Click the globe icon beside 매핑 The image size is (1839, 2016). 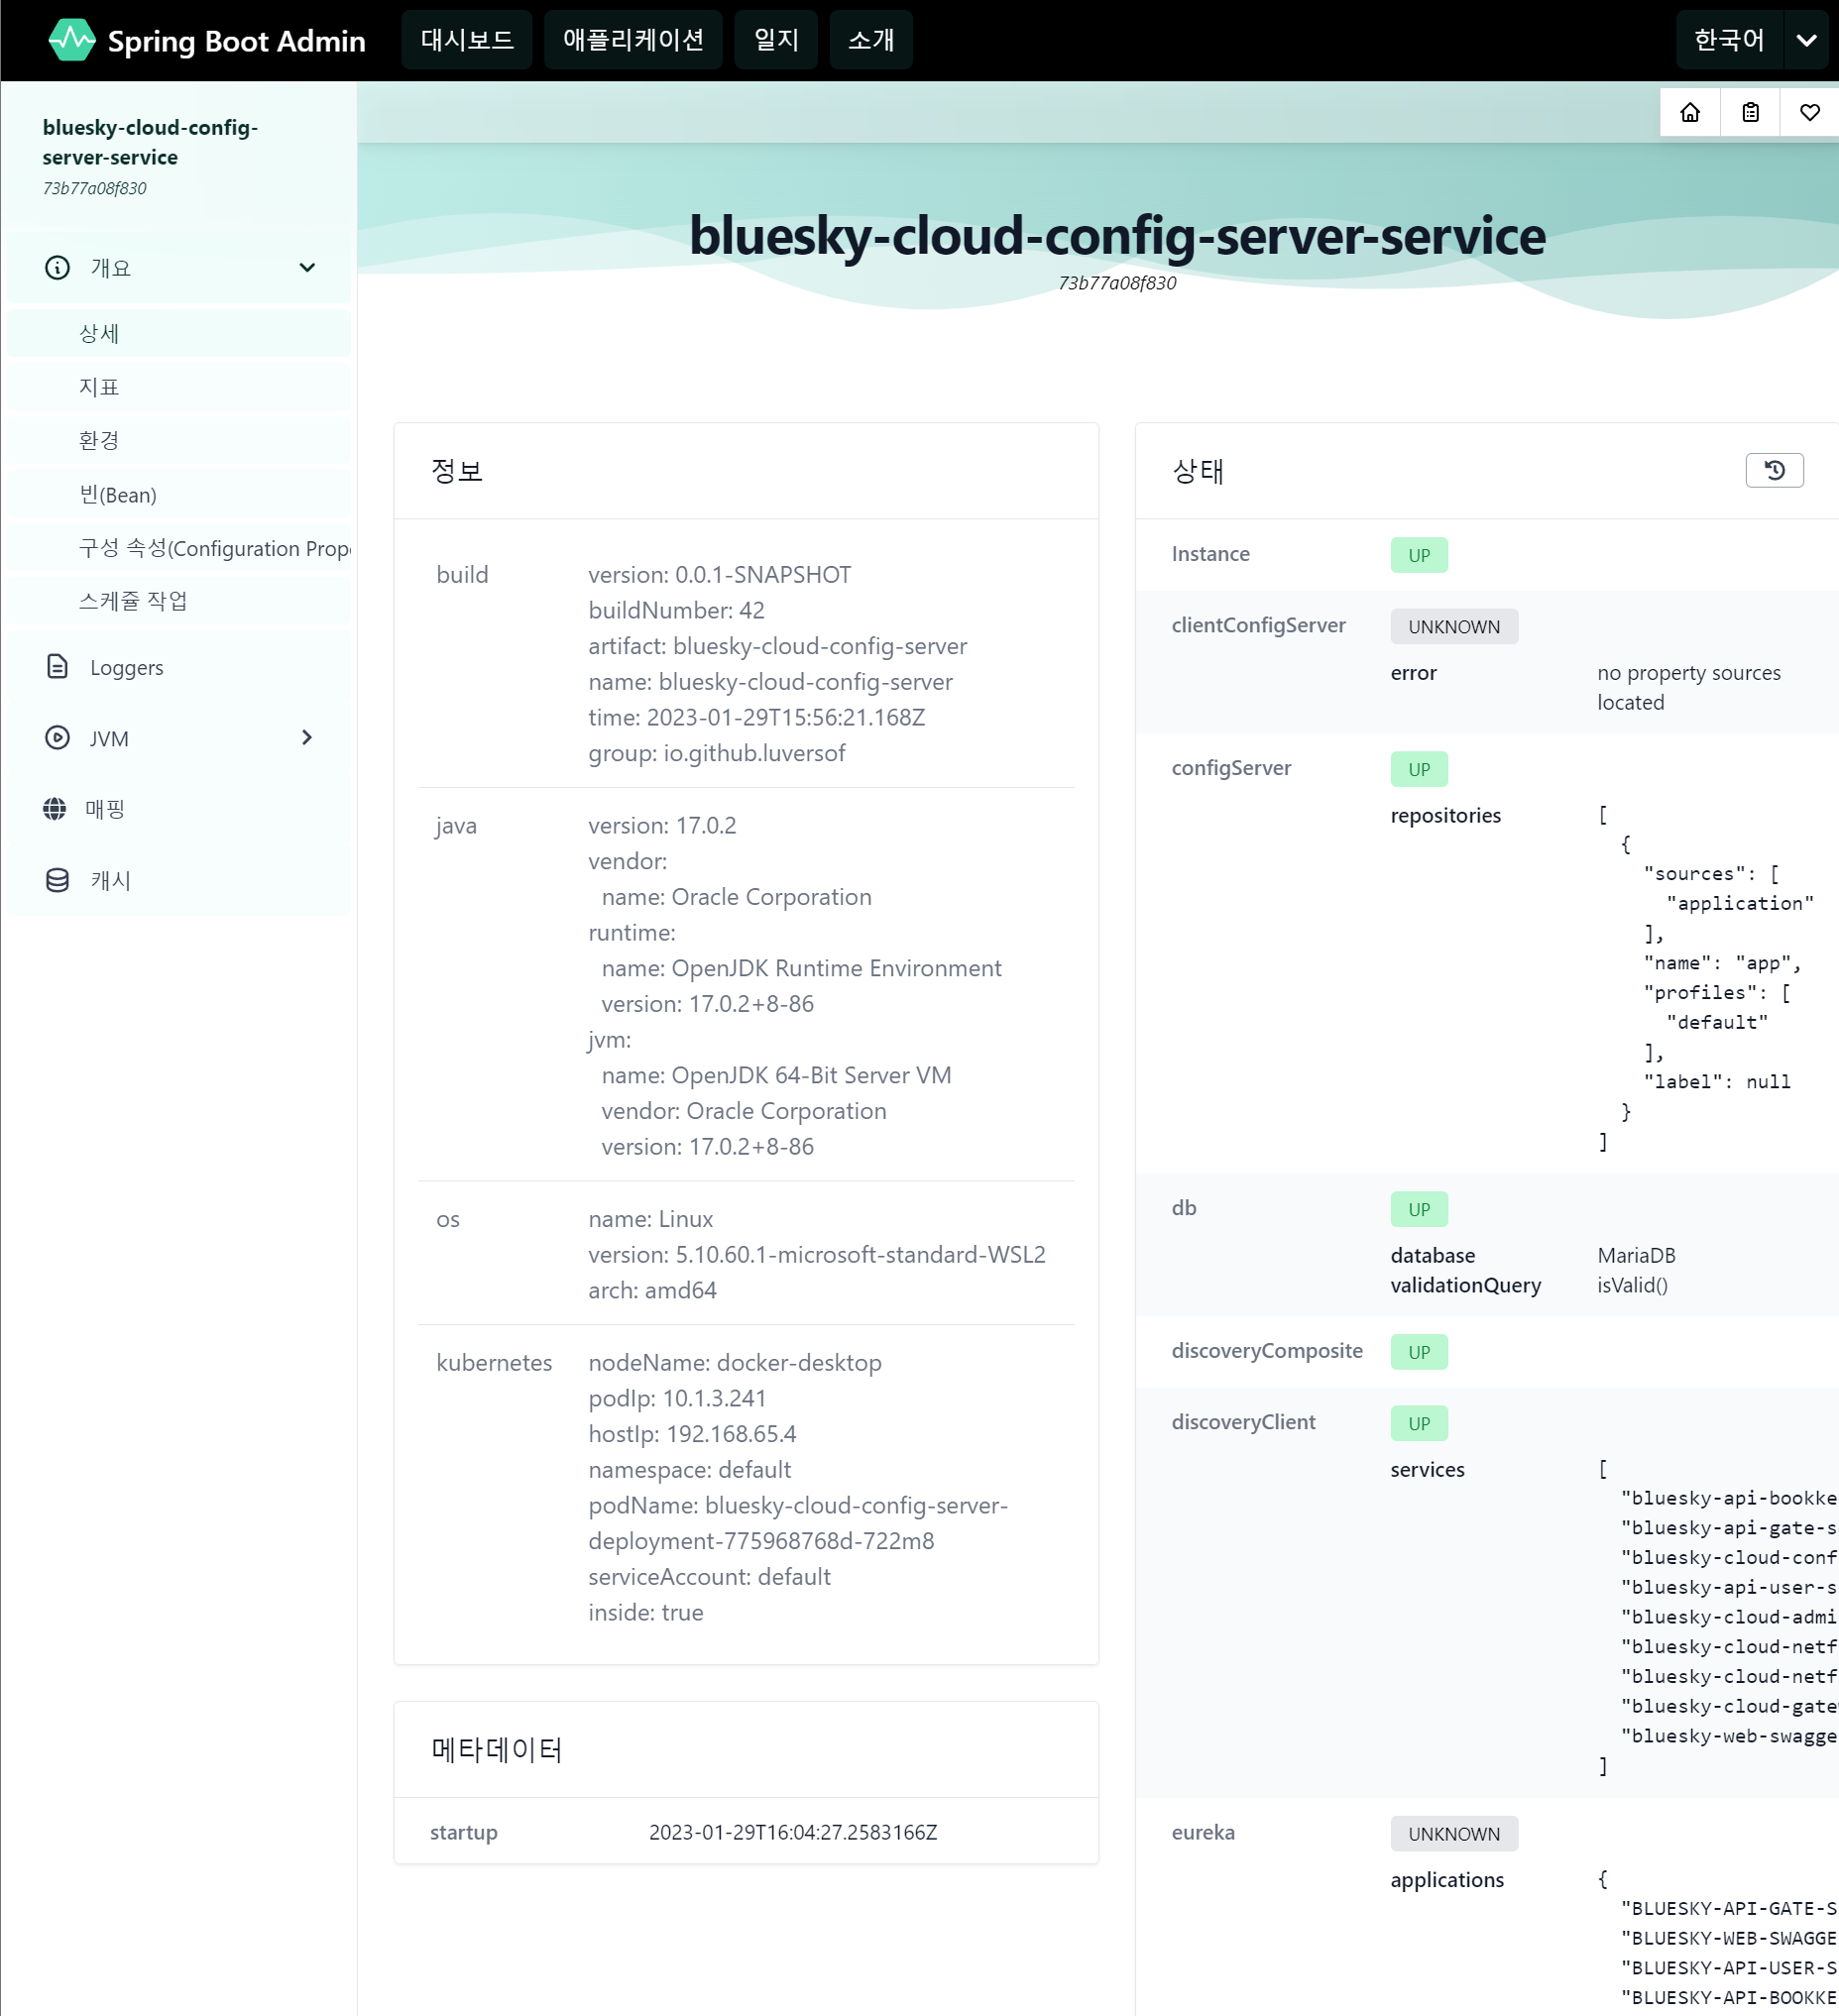click(x=55, y=808)
